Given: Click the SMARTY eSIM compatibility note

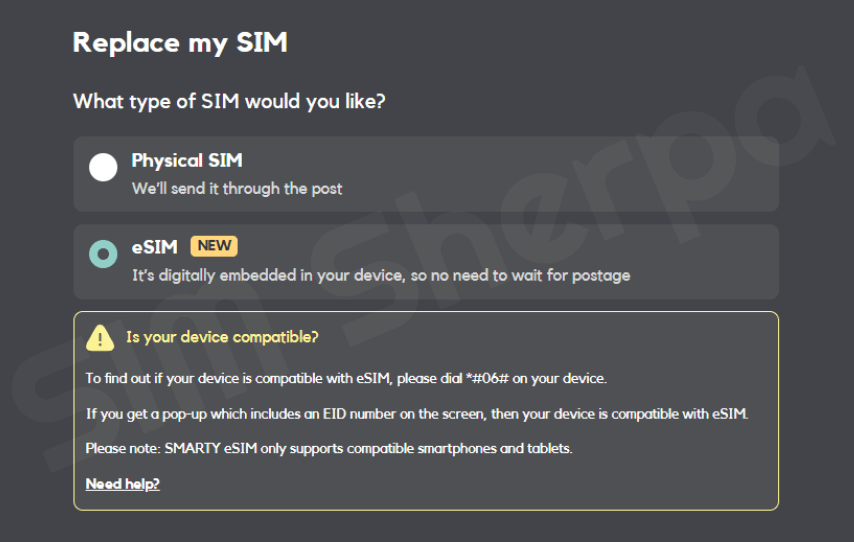Looking at the screenshot, I should 329,449.
